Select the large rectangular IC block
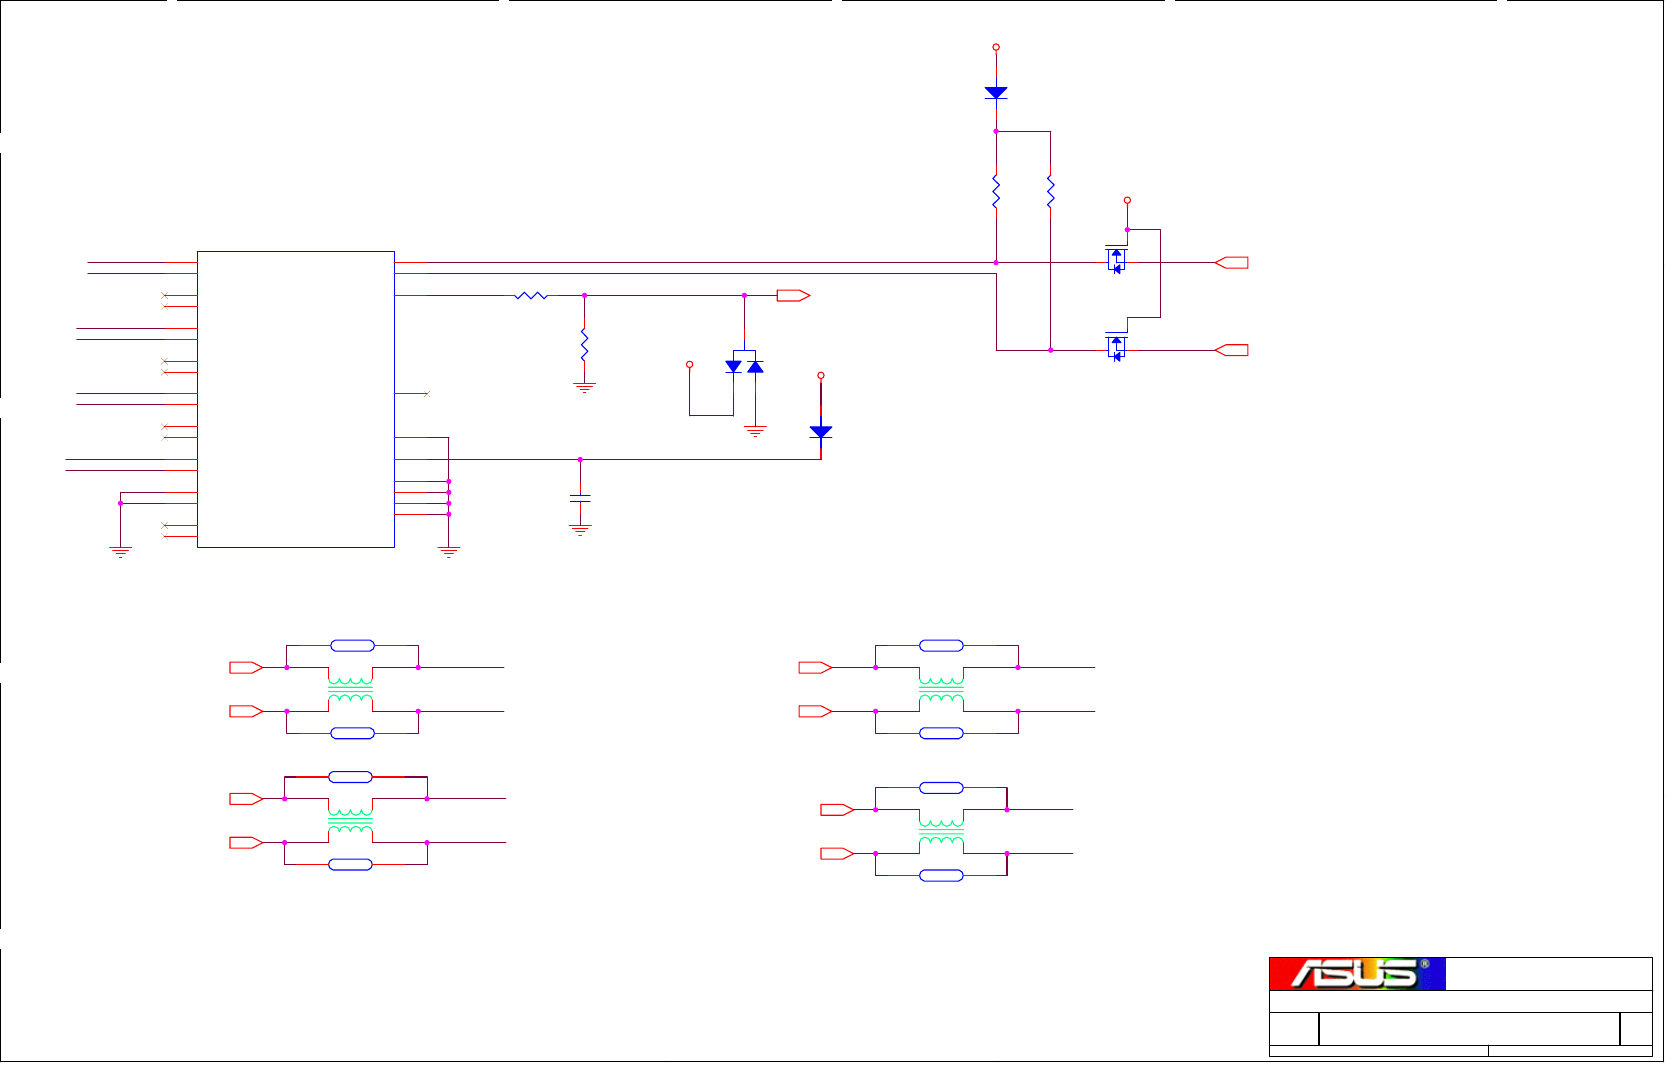This screenshot has height=1081, width=1677. pos(296,399)
